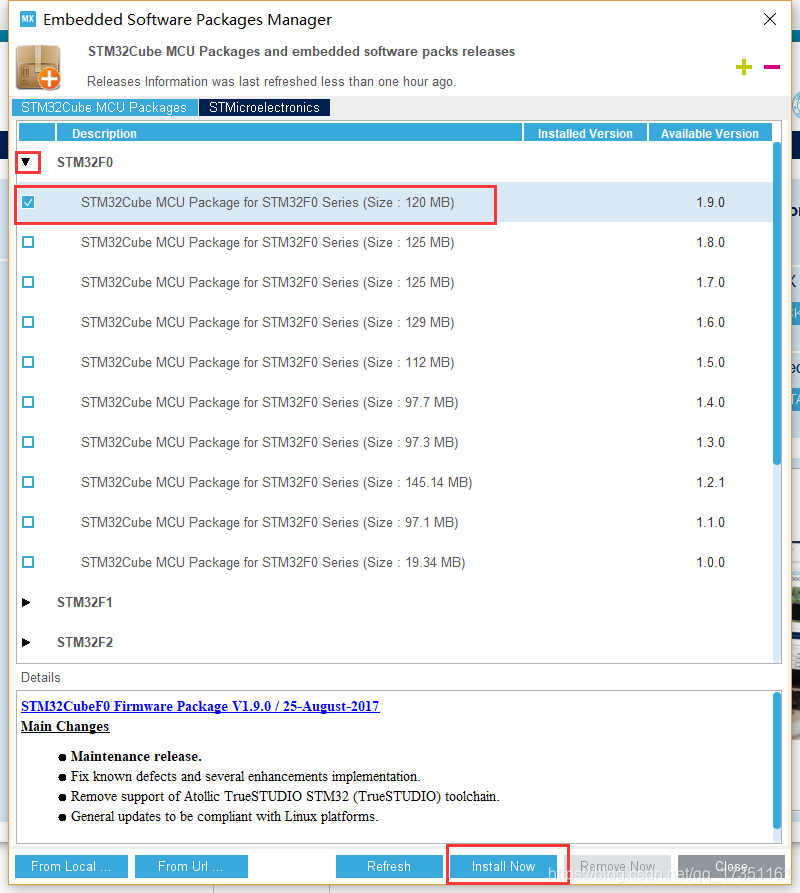Close the Embedded Software Packages Manager window

(770, 19)
